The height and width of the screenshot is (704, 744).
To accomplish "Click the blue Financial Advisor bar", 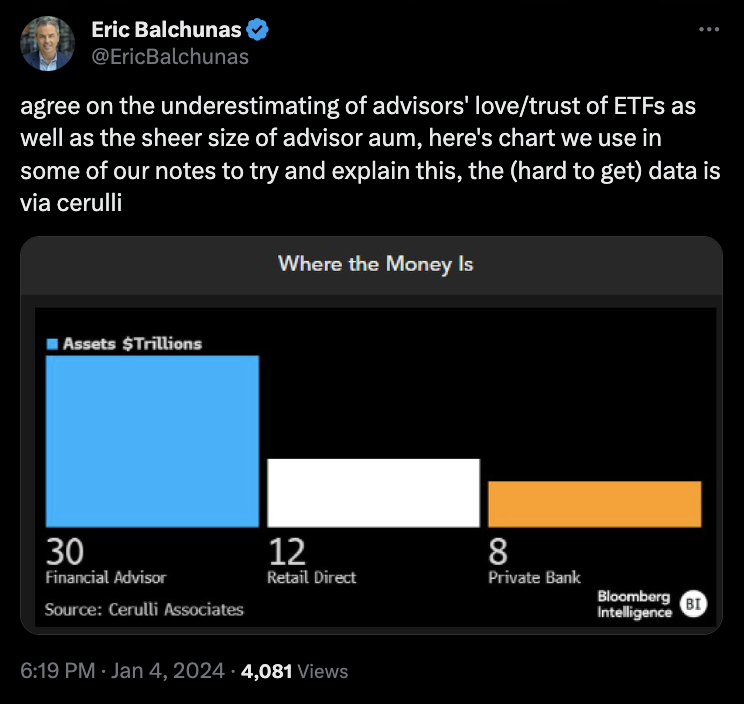I will [x=152, y=441].
